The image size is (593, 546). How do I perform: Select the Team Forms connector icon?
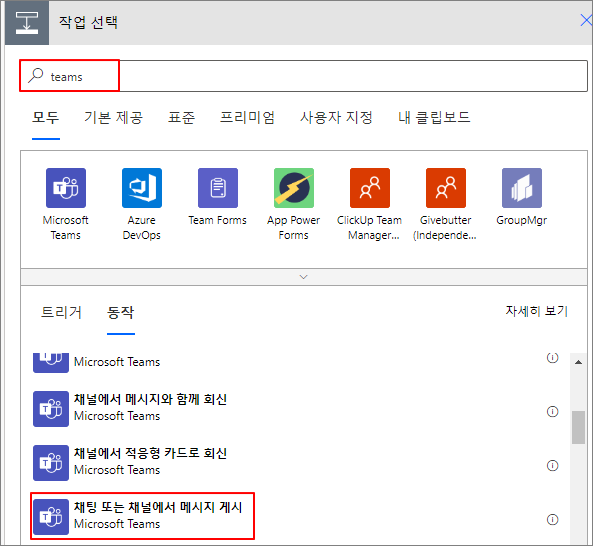click(218, 188)
